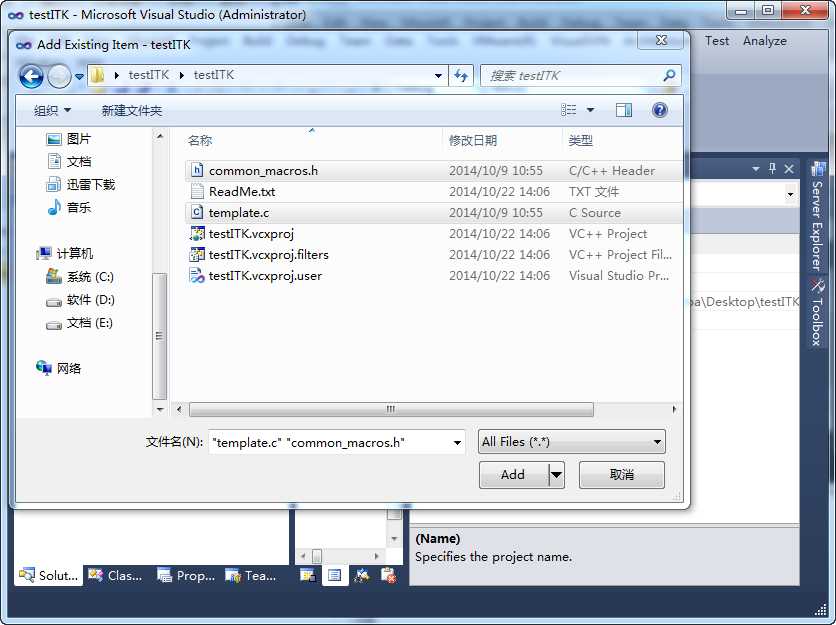Open Server Explorer side tab
This screenshot has width=836, height=625.
817,218
